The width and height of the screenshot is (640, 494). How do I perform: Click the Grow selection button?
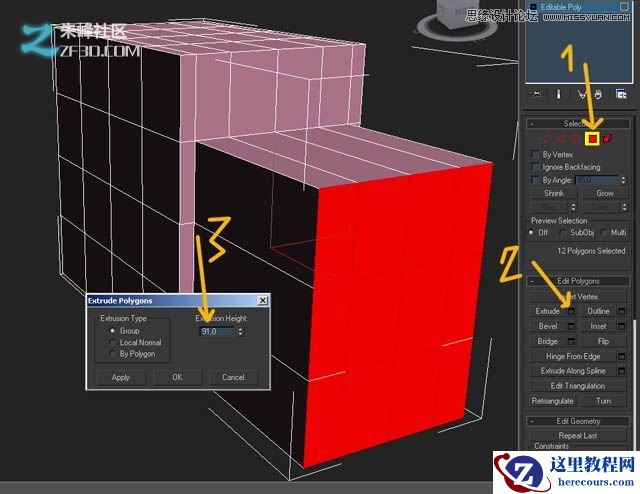tap(604, 193)
